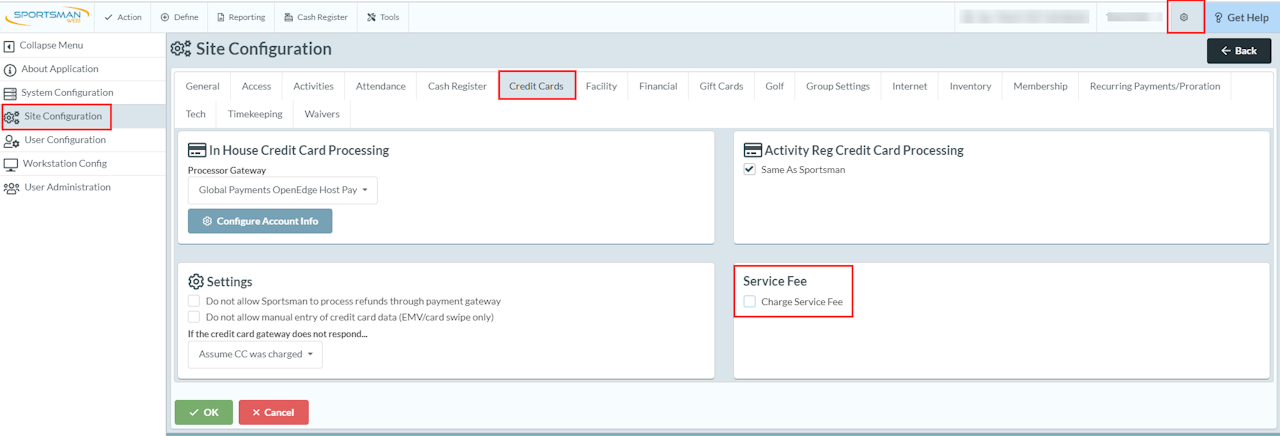Screen dimensions: 1280x436
Task: Click the Collapse Menu arrow icon
Action: (10, 46)
